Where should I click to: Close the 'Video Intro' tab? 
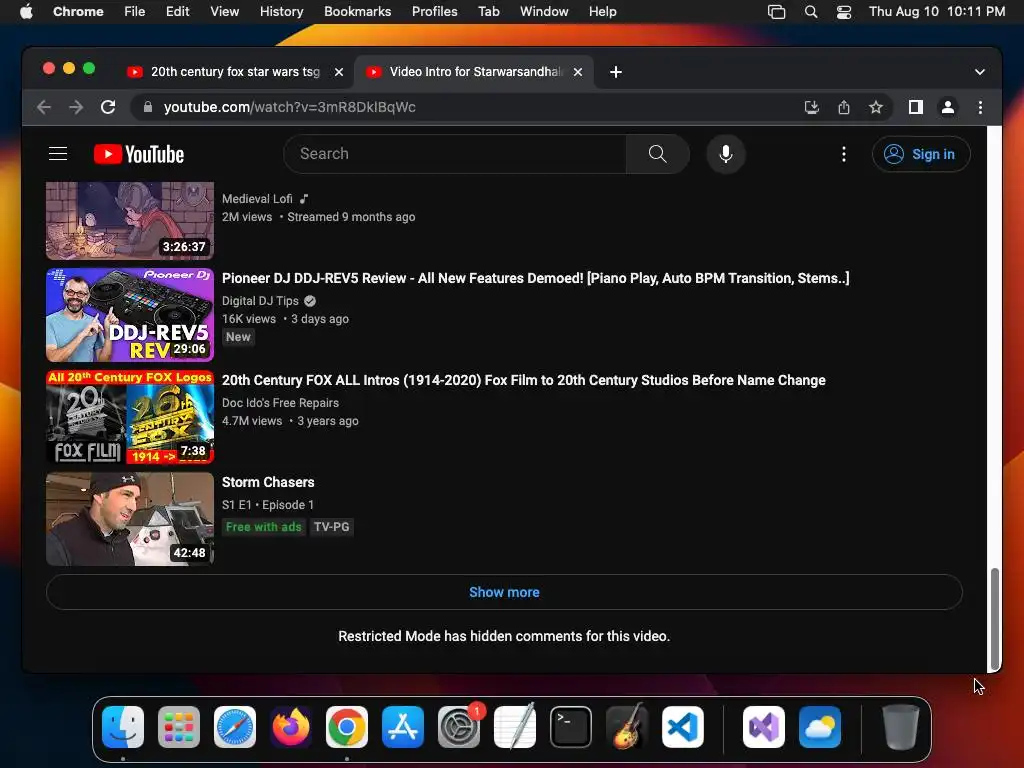tap(578, 72)
